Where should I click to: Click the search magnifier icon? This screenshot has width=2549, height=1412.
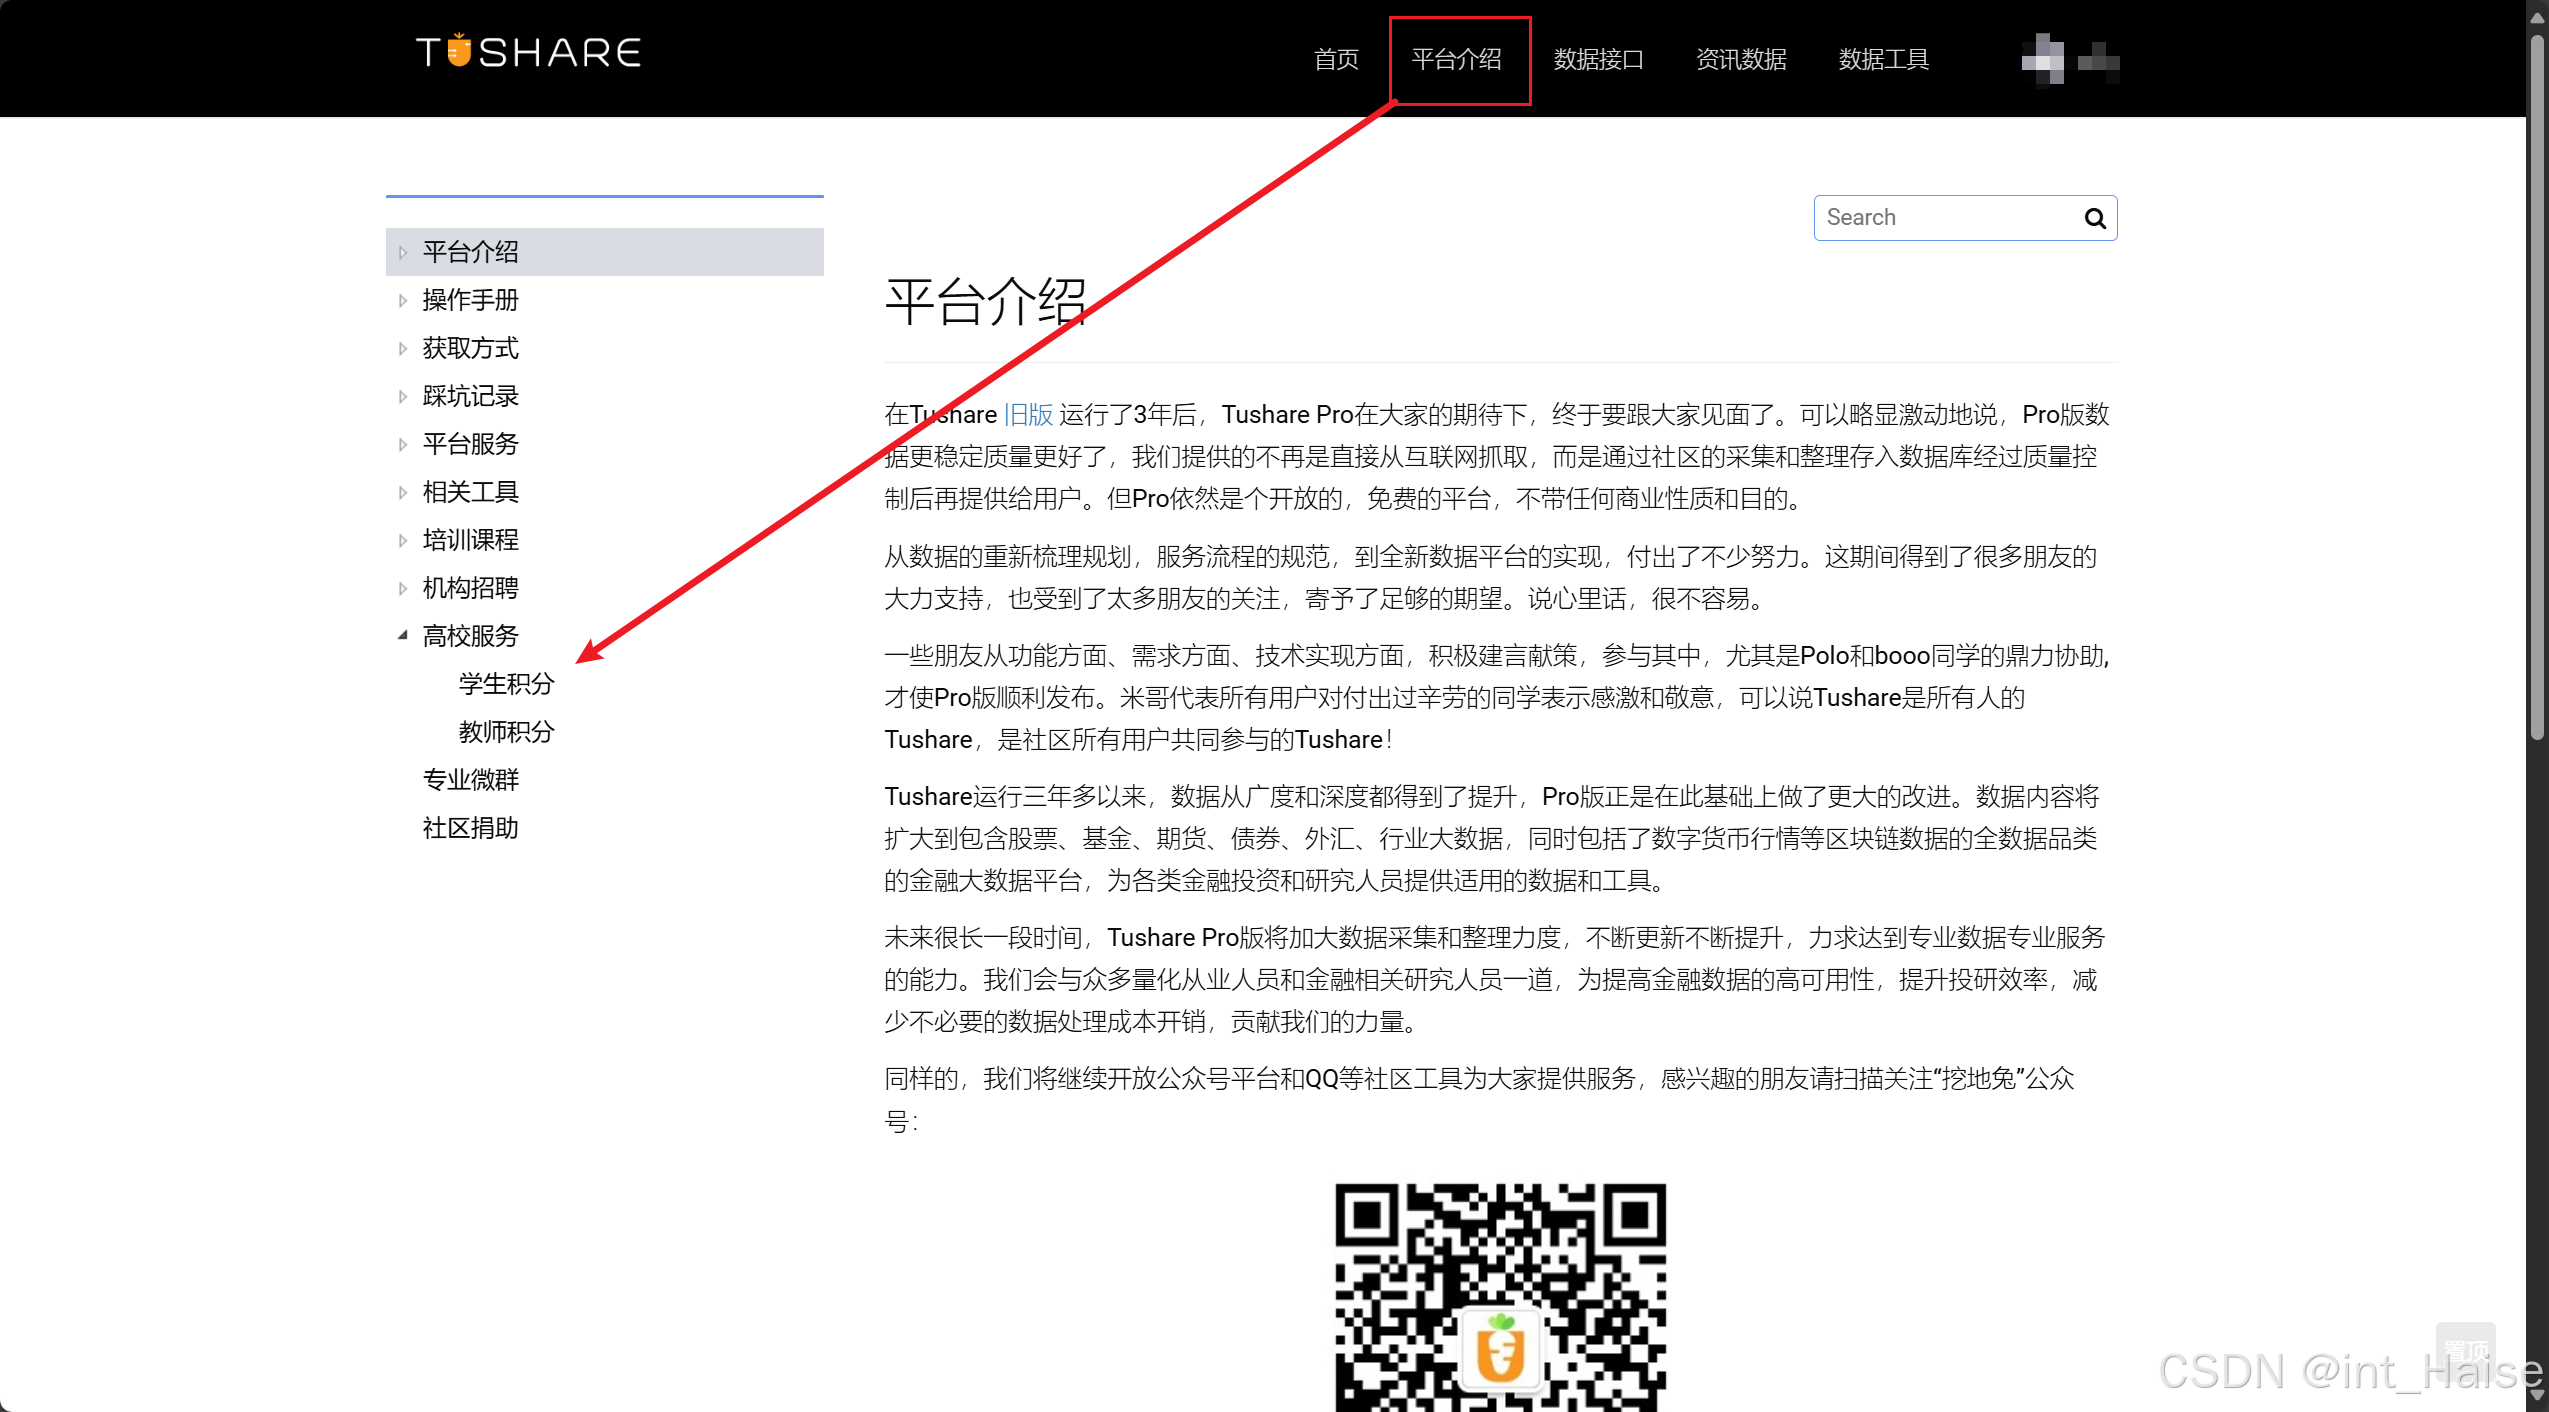tap(2094, 218)
